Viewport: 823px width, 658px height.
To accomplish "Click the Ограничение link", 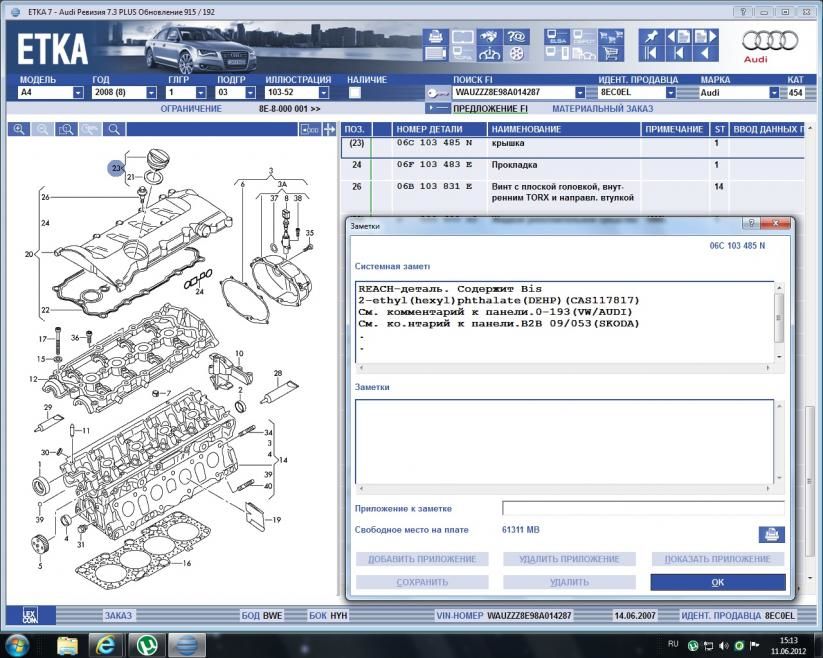I will pos(191,108).
